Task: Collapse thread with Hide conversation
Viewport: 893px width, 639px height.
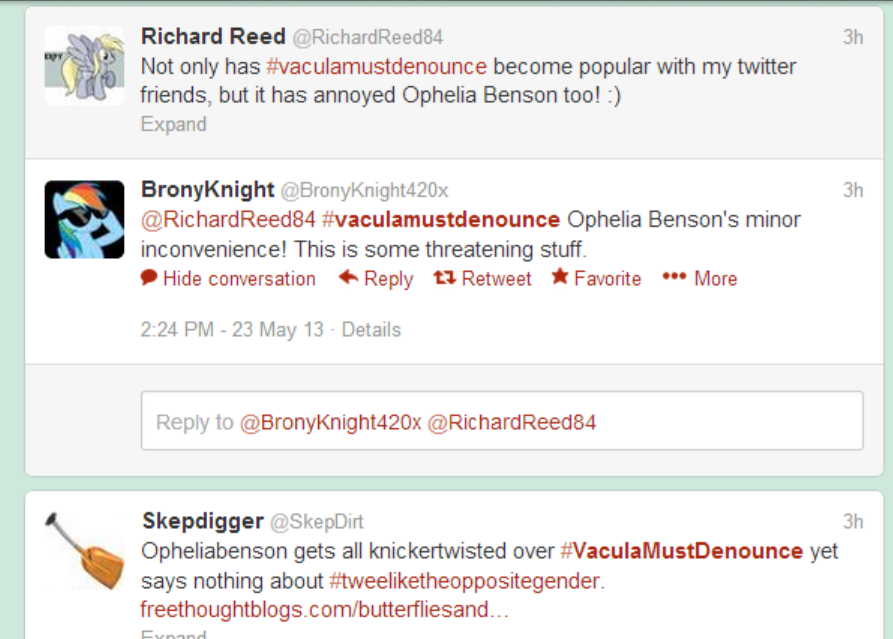Action: click(239, 279)
